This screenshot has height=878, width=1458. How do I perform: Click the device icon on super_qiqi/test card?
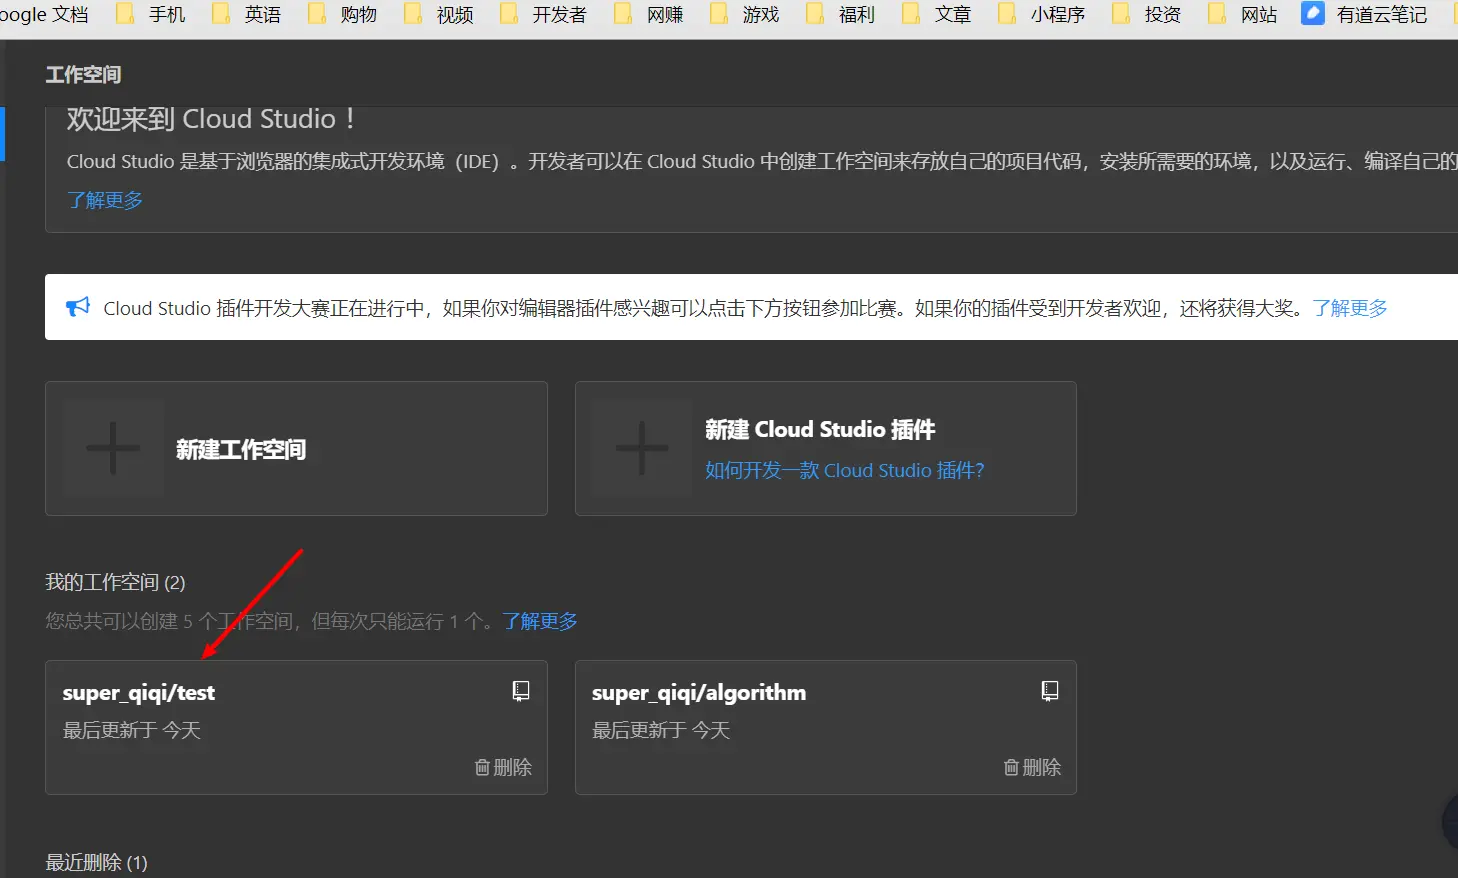pos(520,690)
